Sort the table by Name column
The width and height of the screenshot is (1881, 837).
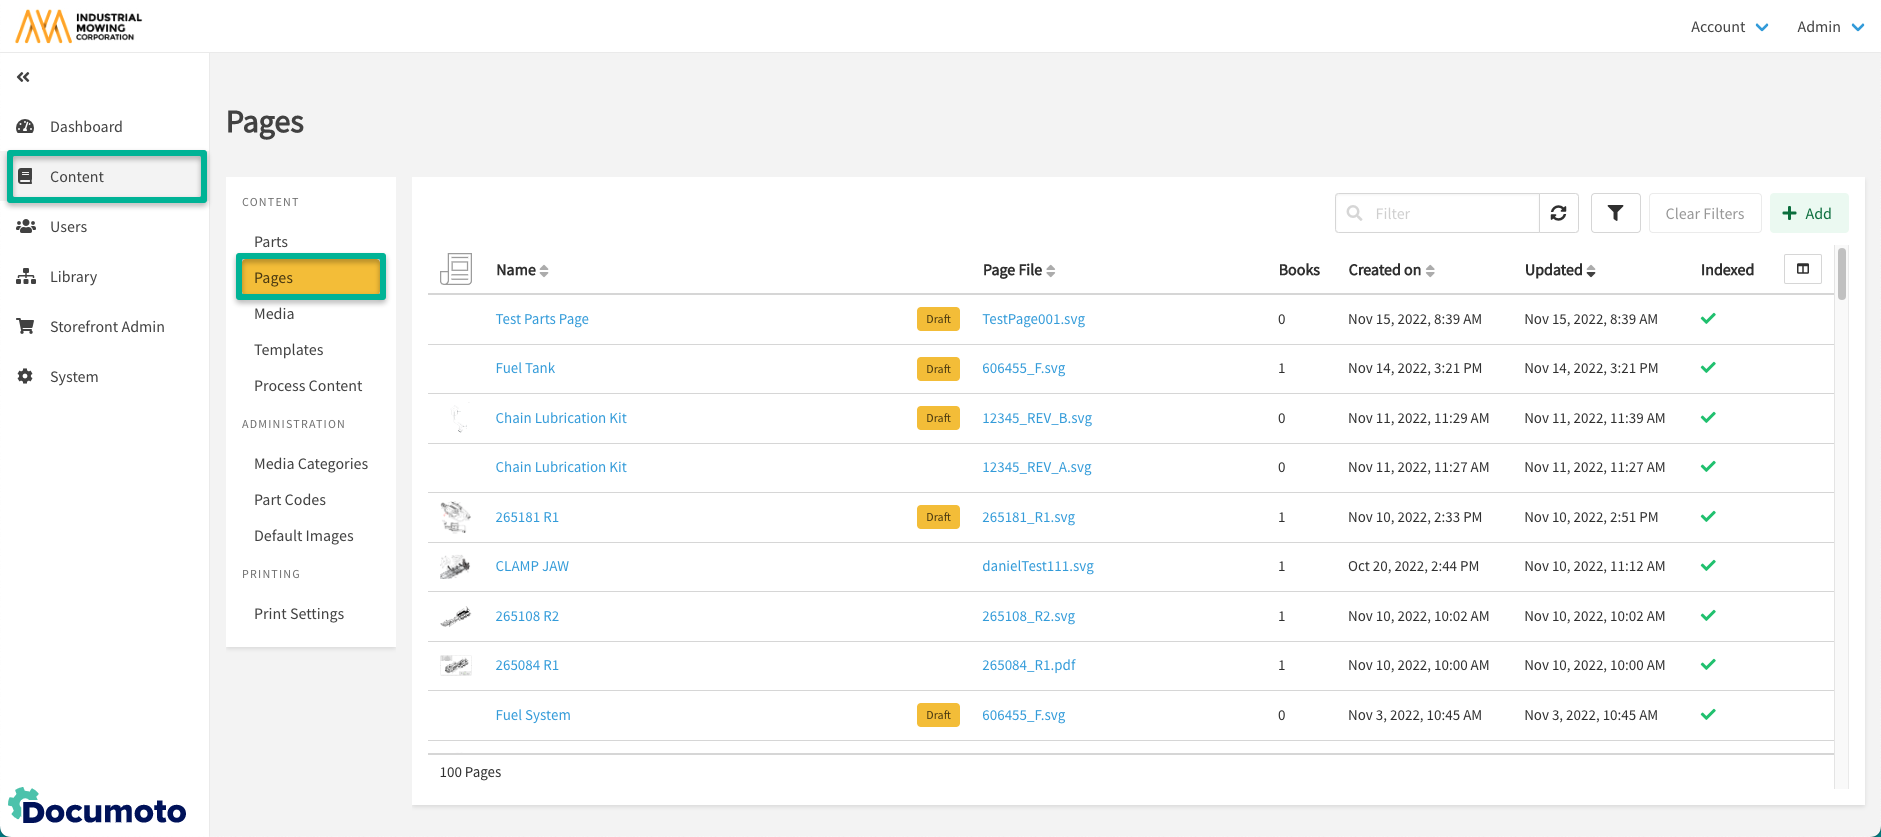click(x=522, y=270)
